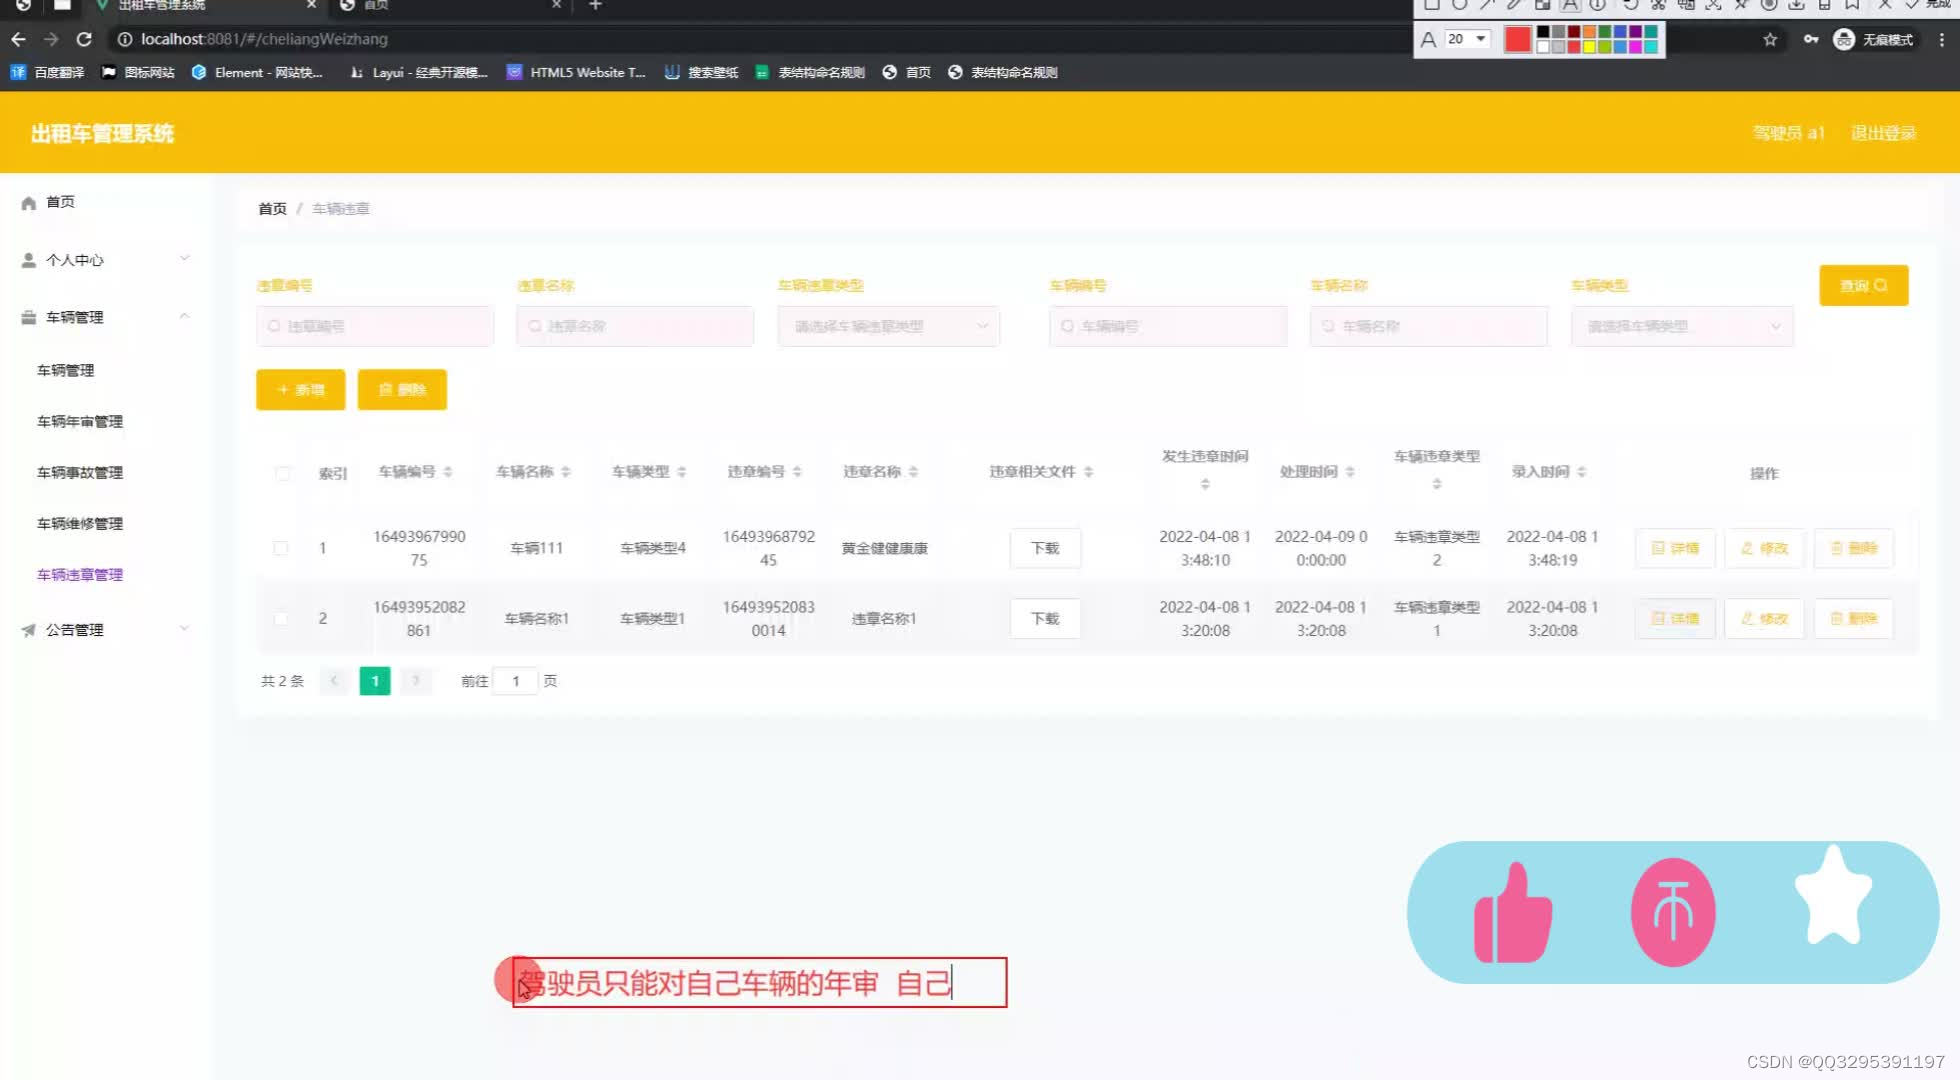Open the 百度翻译 bookmark
The image size is (1960, 1080).
47,72
